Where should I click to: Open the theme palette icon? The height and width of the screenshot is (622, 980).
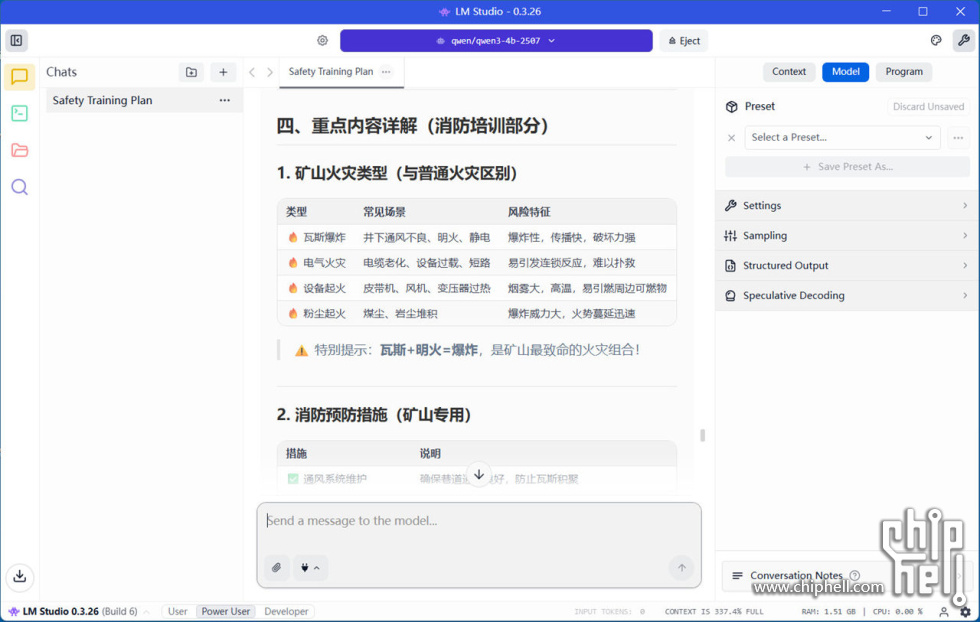936,41
